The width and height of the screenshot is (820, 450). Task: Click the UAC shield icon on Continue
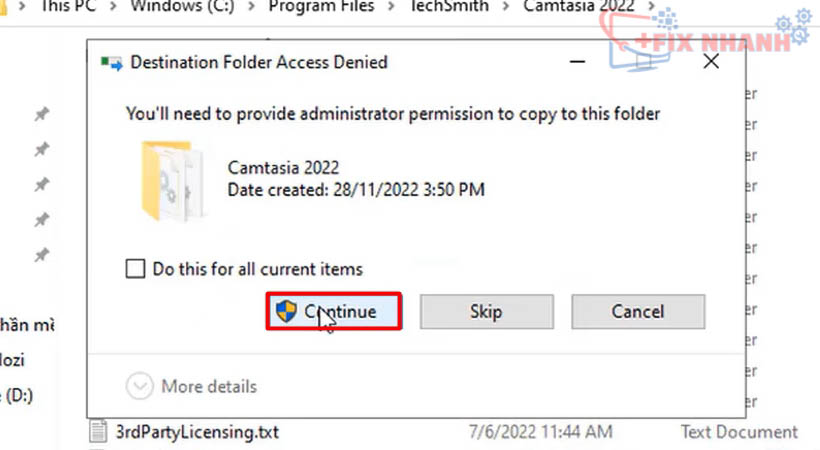pos(286,311)
